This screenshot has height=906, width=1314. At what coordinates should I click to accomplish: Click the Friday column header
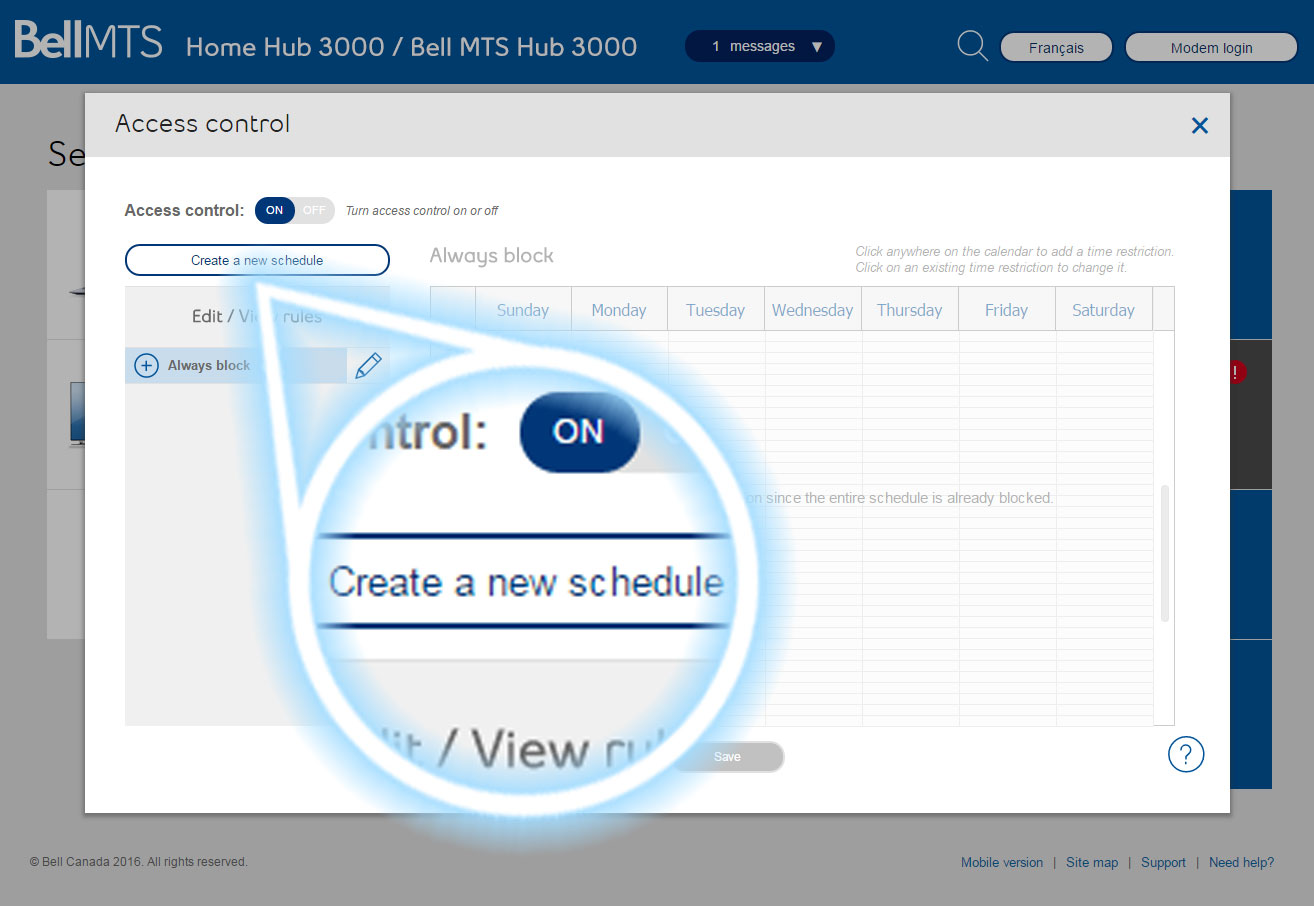1006,310
